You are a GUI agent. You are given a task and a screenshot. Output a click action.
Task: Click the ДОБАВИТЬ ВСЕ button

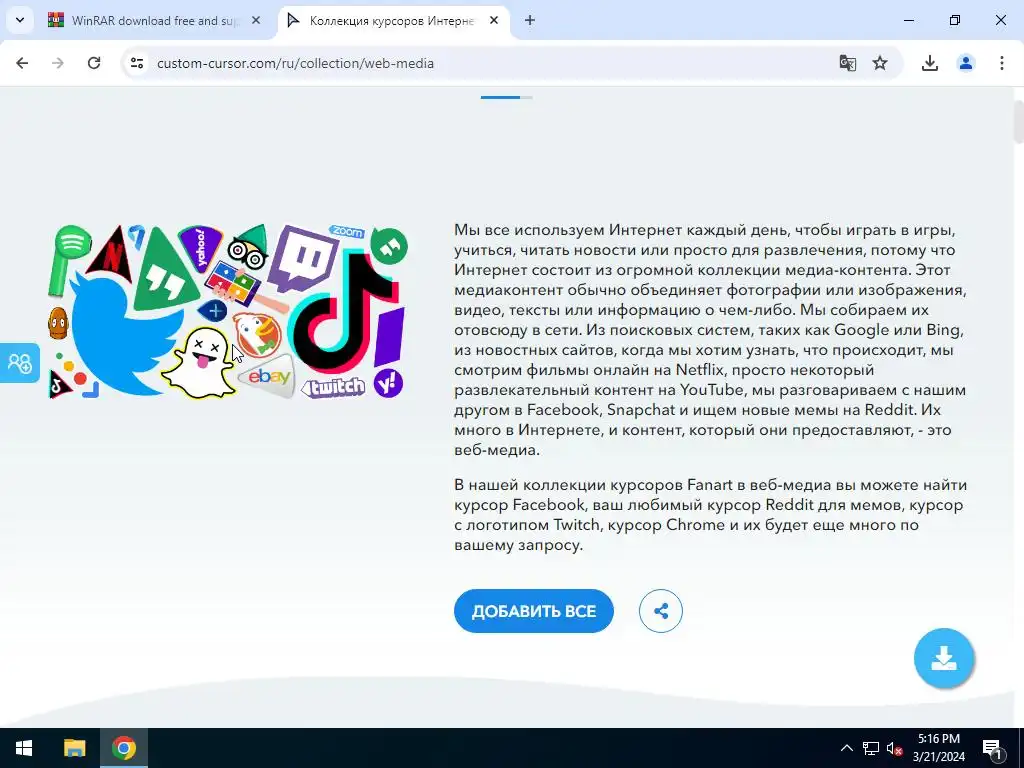(x=534, y=611)
